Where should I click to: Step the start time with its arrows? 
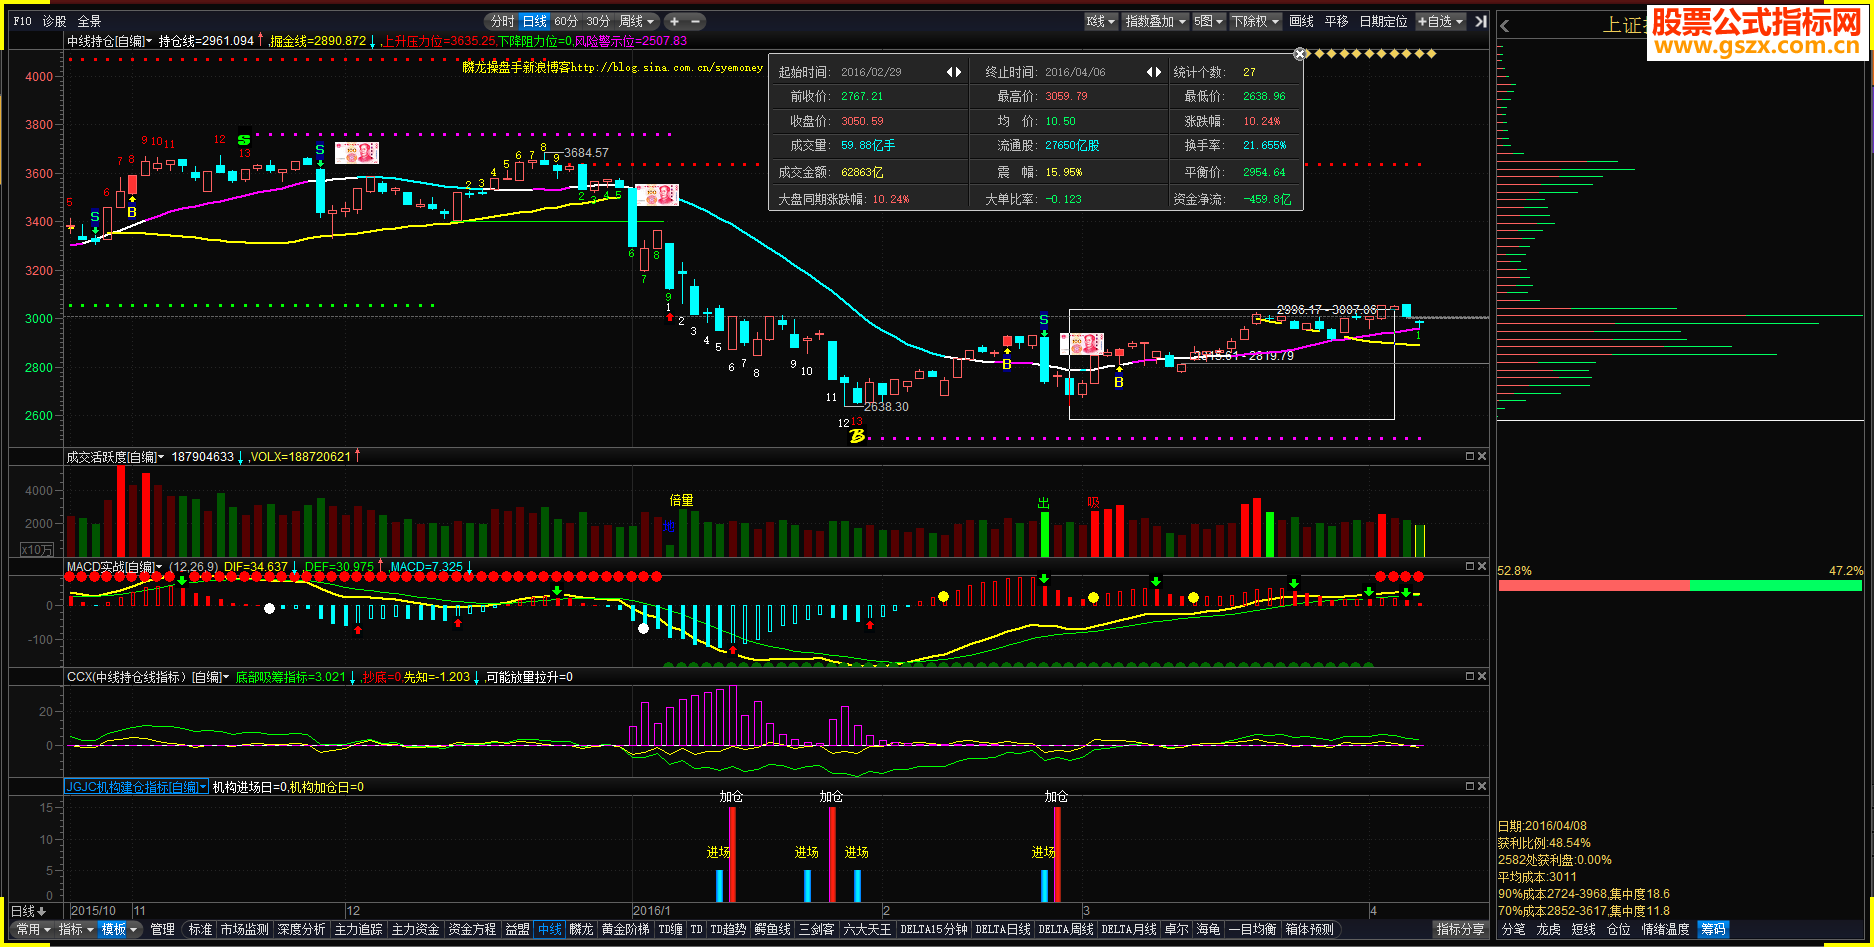[x=954, y=72]
